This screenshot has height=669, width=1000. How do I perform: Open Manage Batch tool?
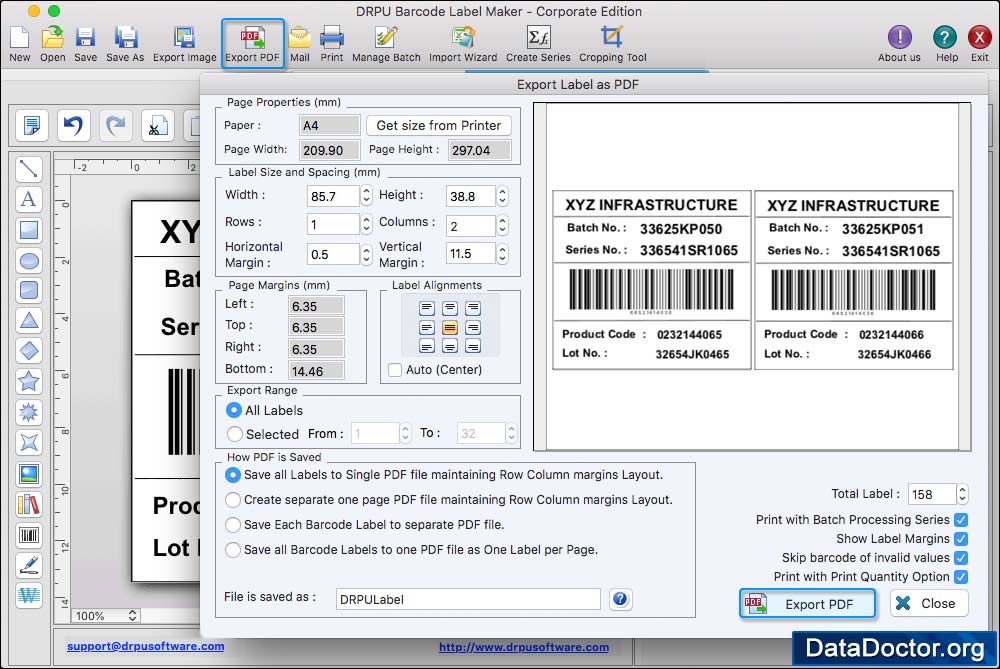pyautogui.click(x=386, y=44)
